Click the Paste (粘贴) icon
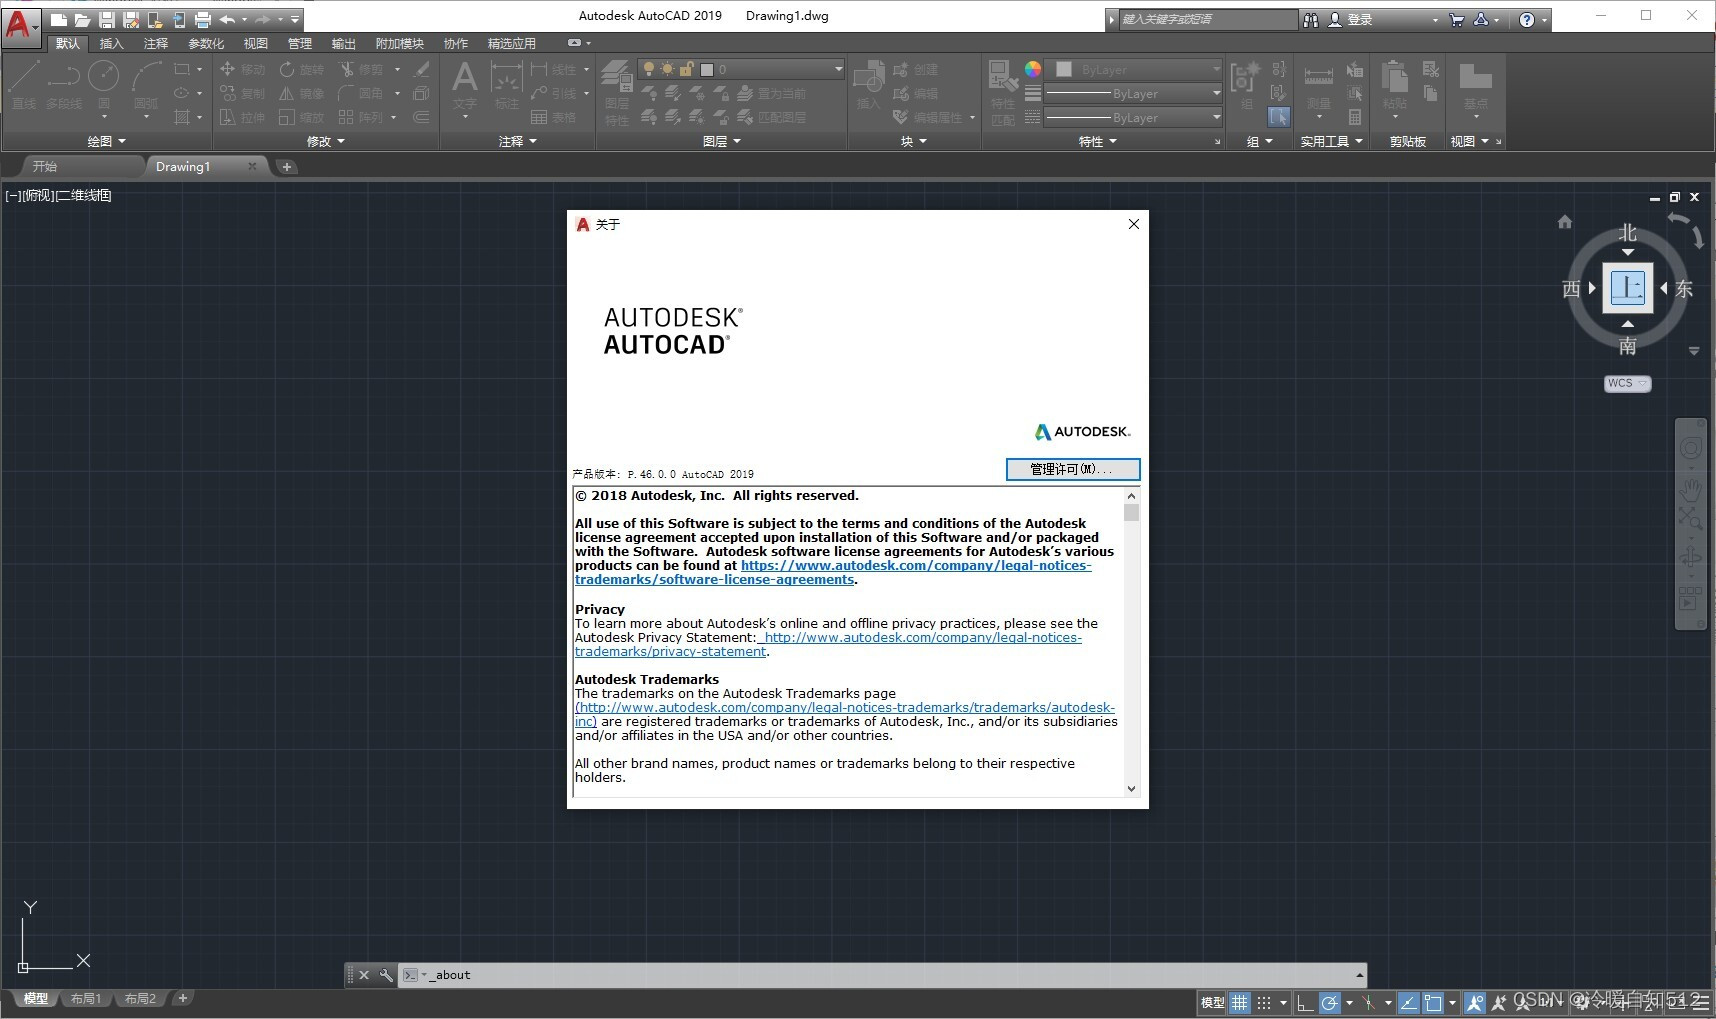This screenshot has width=1716, height=1019. coord(1395,86)
